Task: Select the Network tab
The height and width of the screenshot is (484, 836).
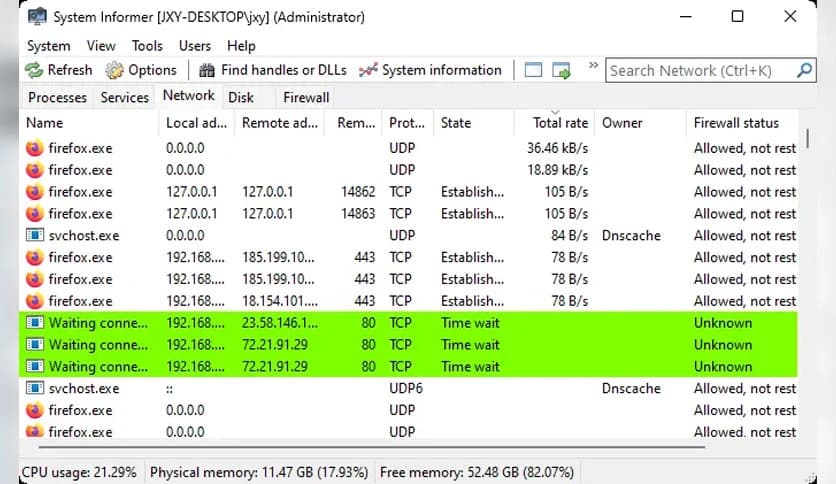Action: coord(189,96)
